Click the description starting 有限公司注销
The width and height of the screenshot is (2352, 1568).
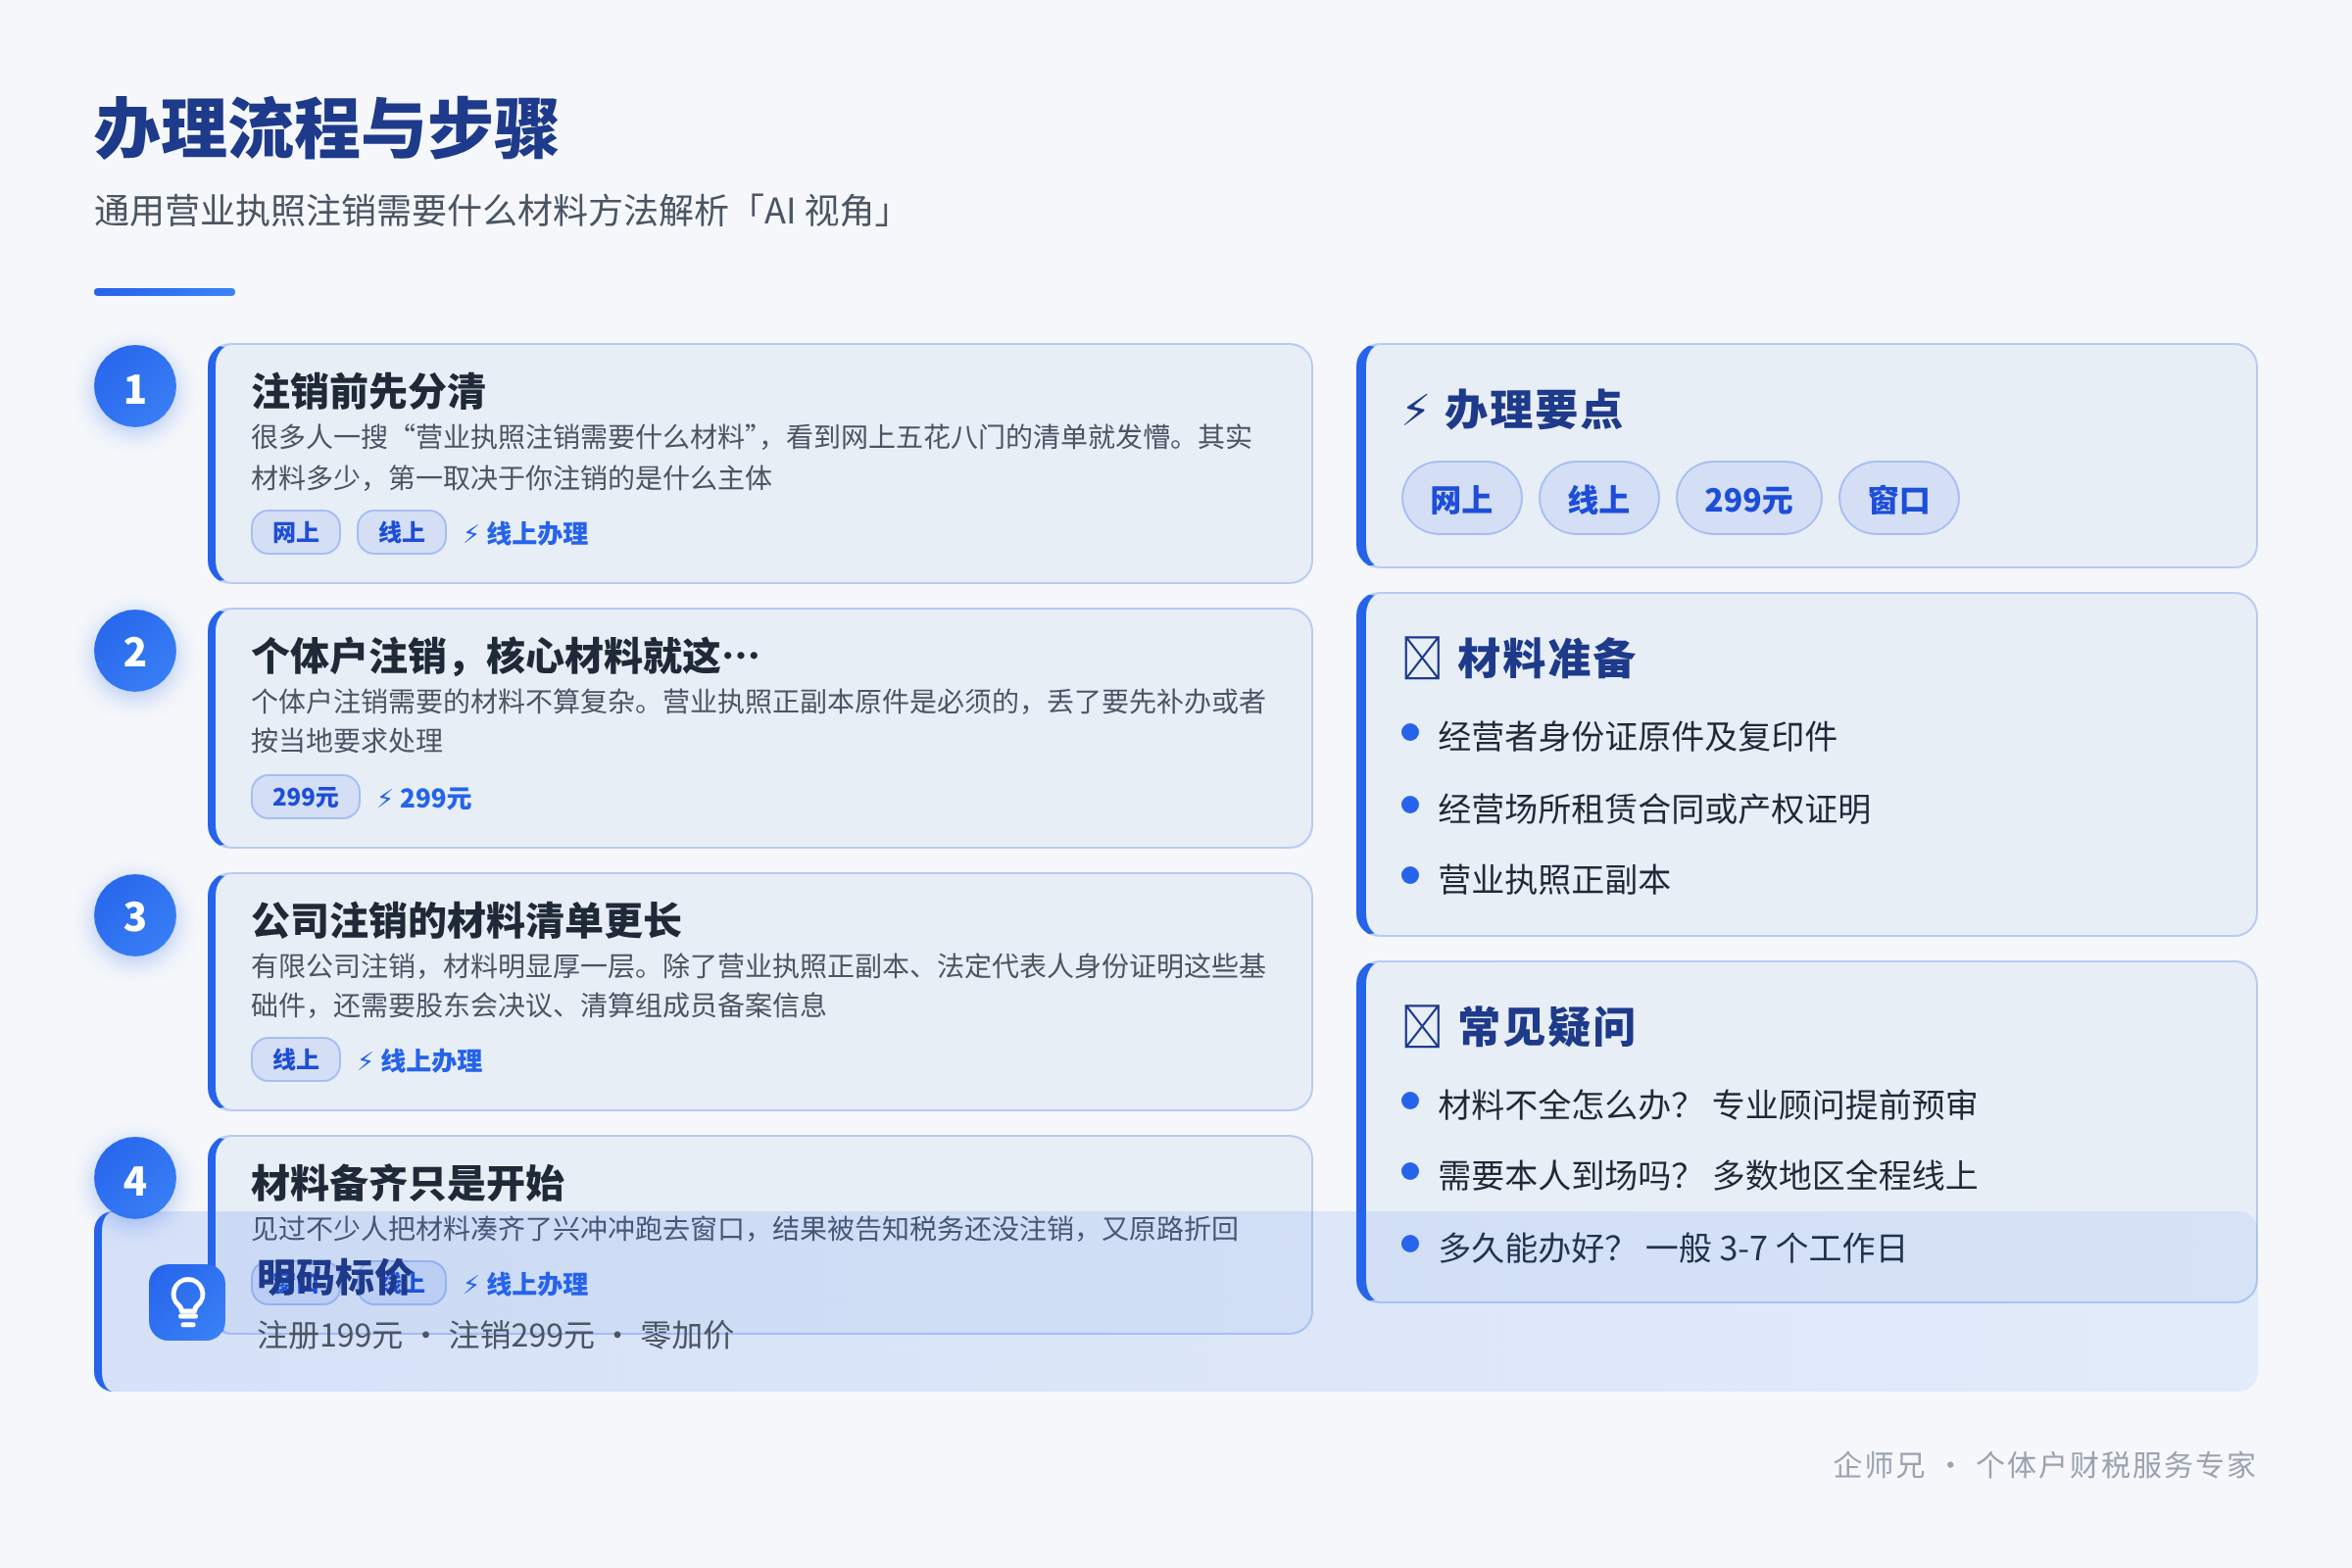[x=758, y=985]
